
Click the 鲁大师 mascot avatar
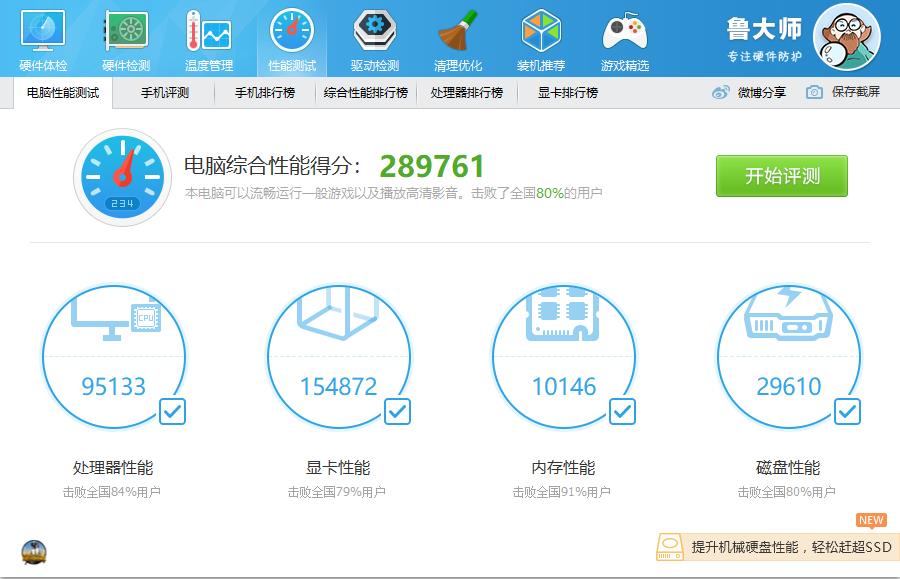coord(847,37)
